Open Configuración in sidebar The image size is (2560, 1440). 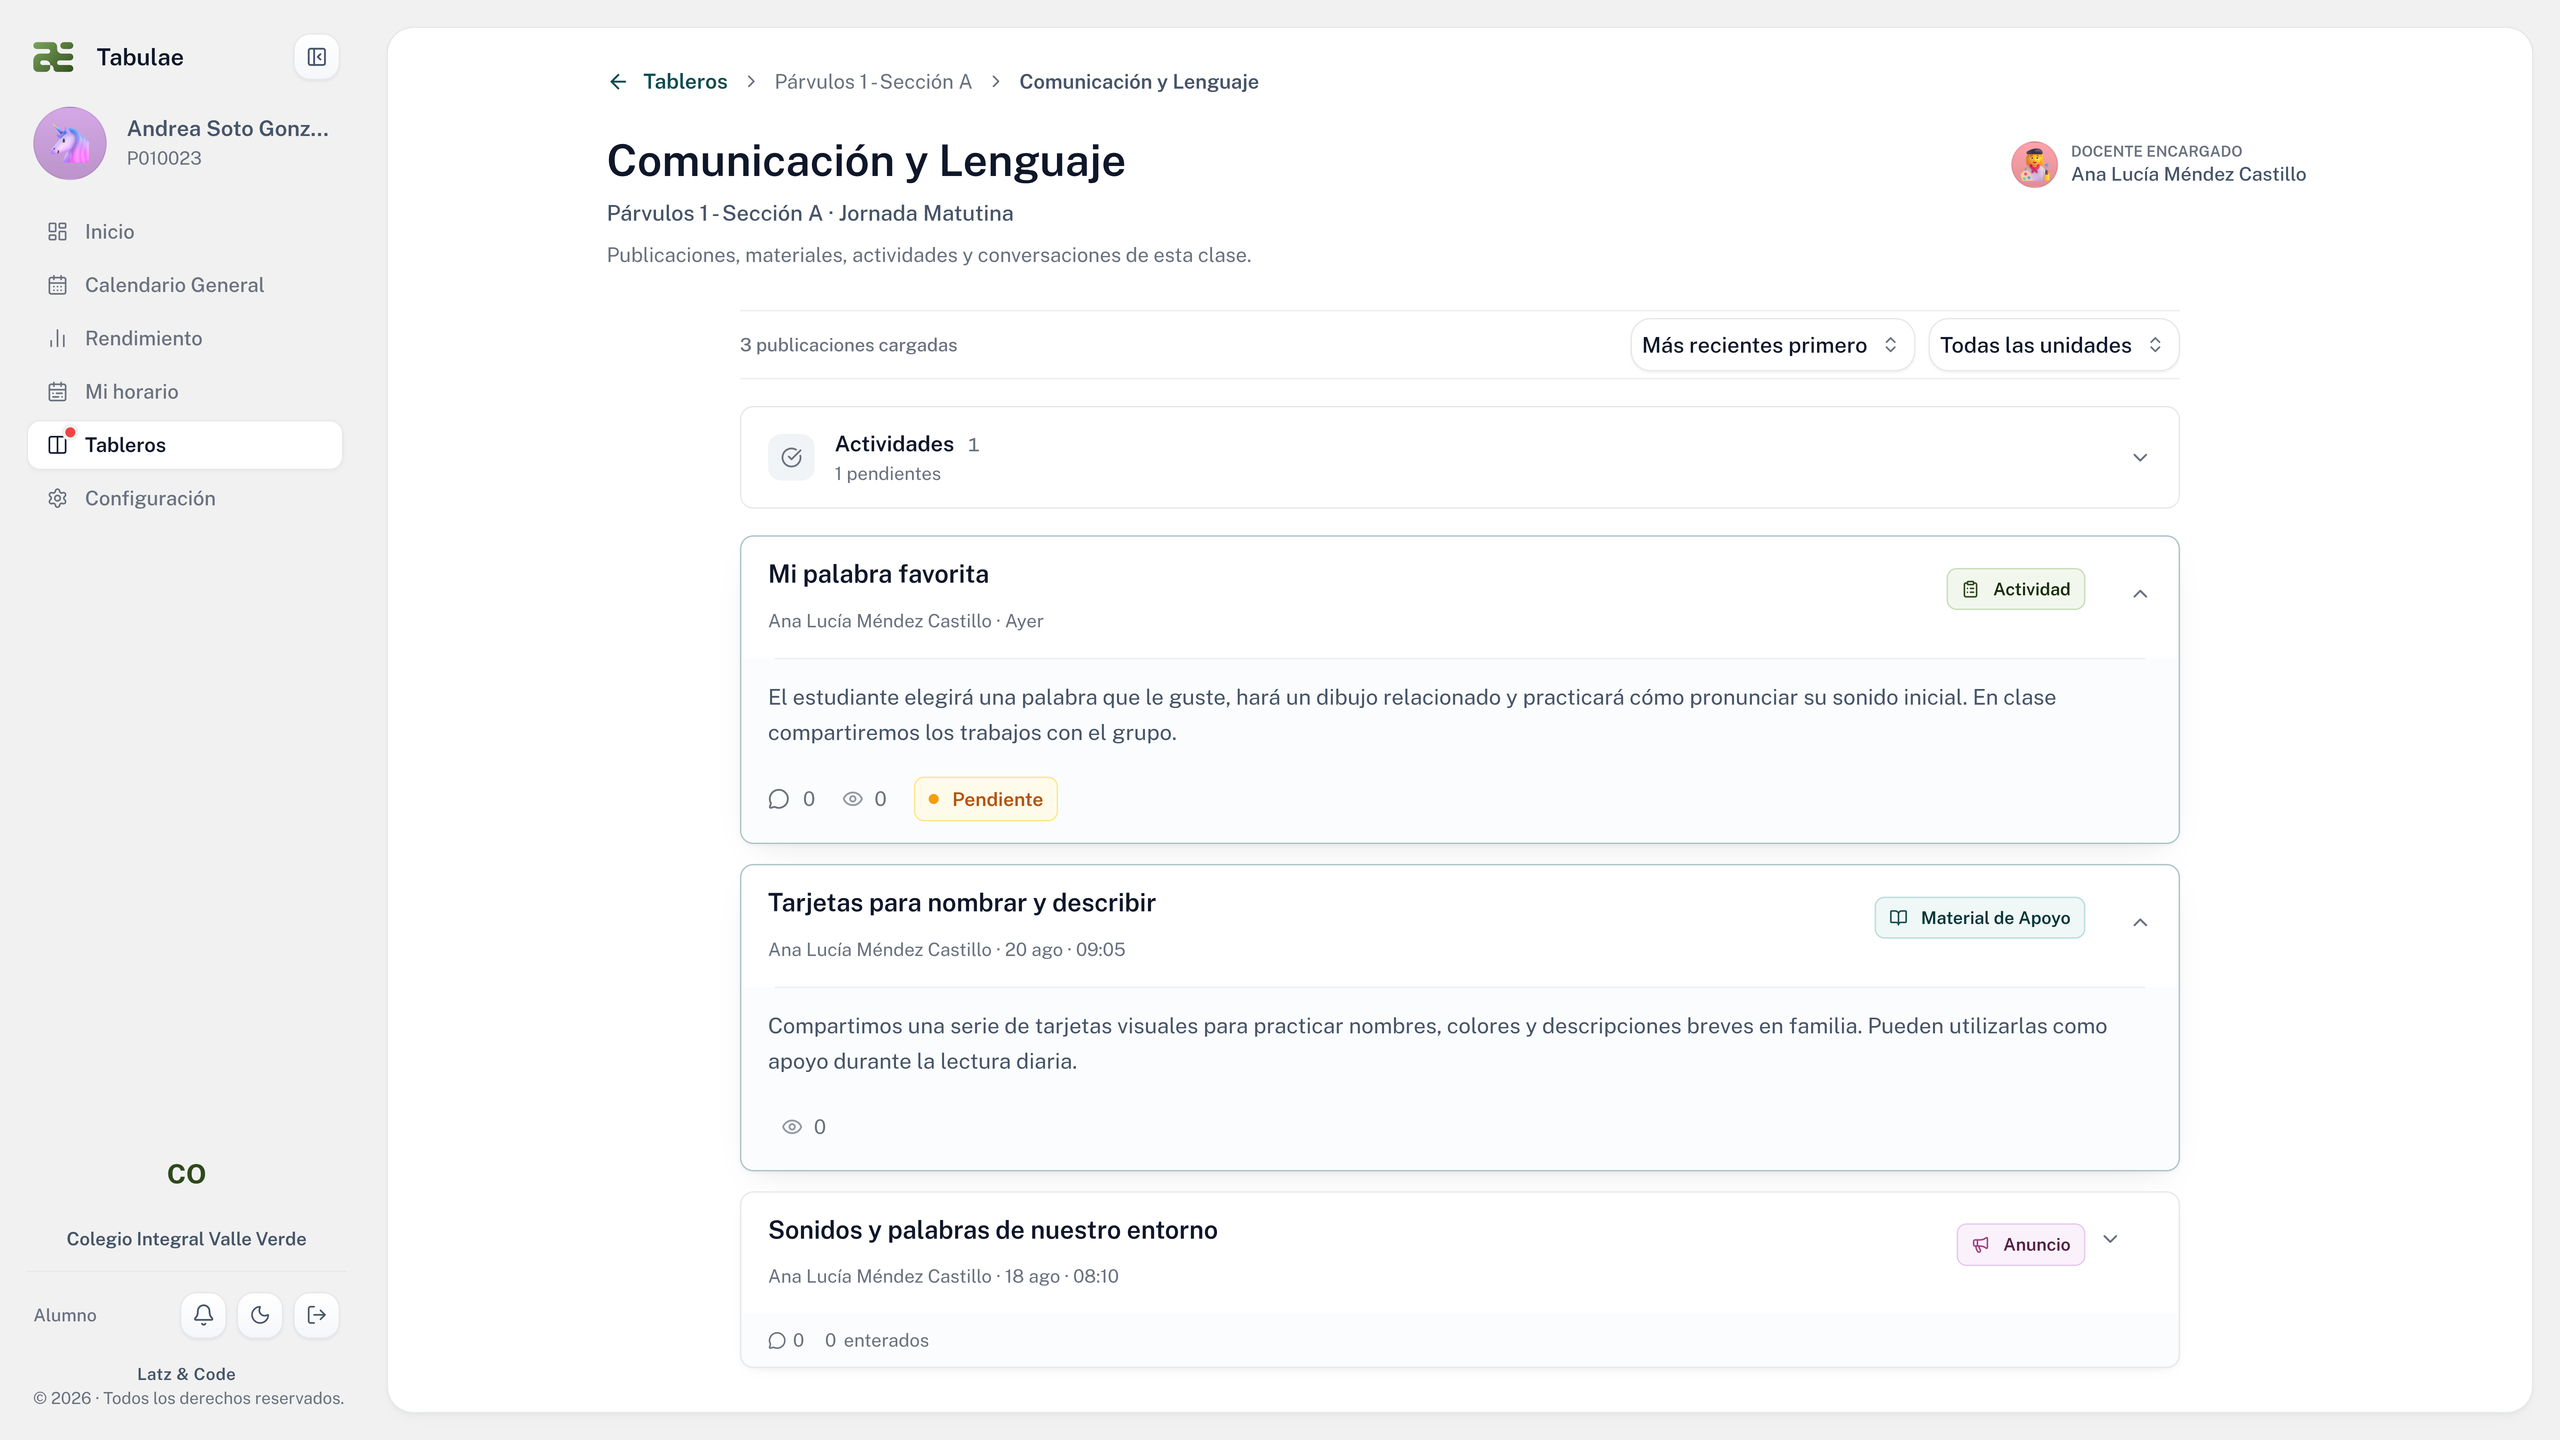(185, 498)
